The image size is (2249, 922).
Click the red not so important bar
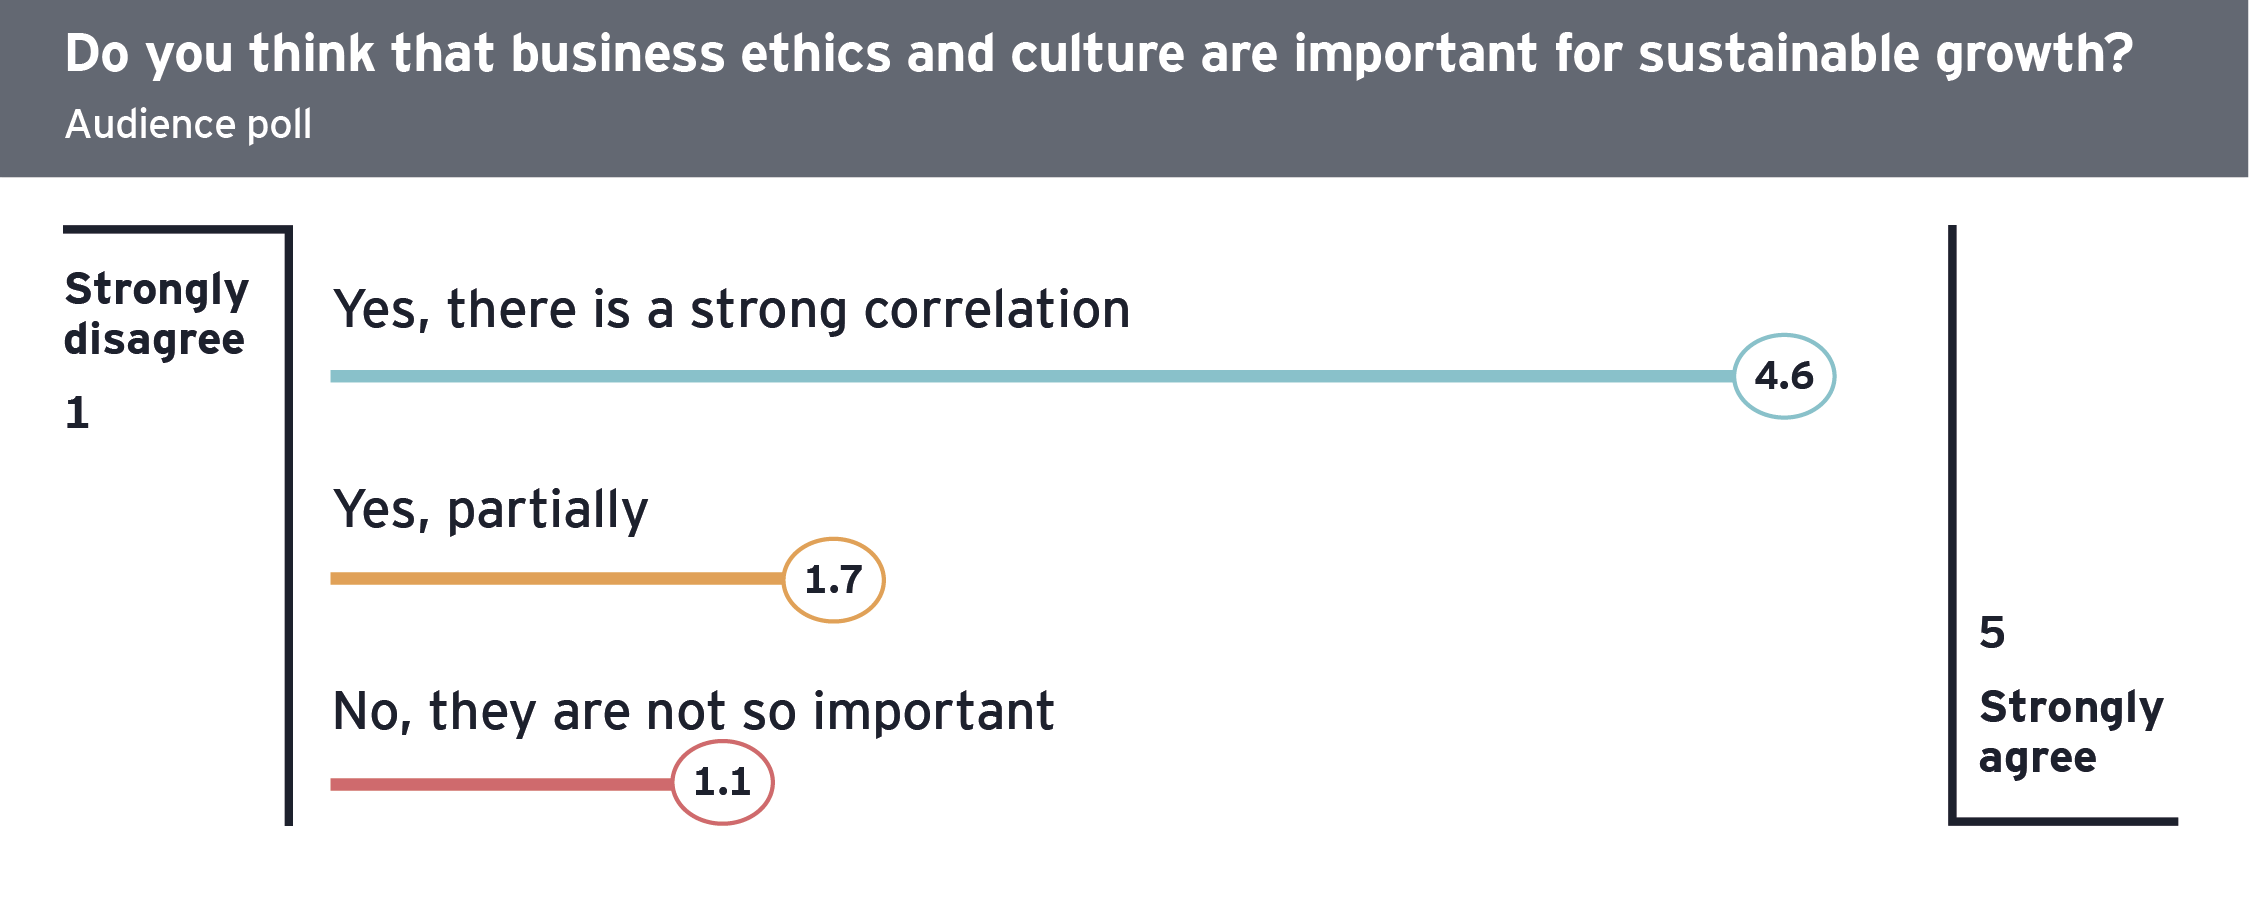(x=501, y=784)
